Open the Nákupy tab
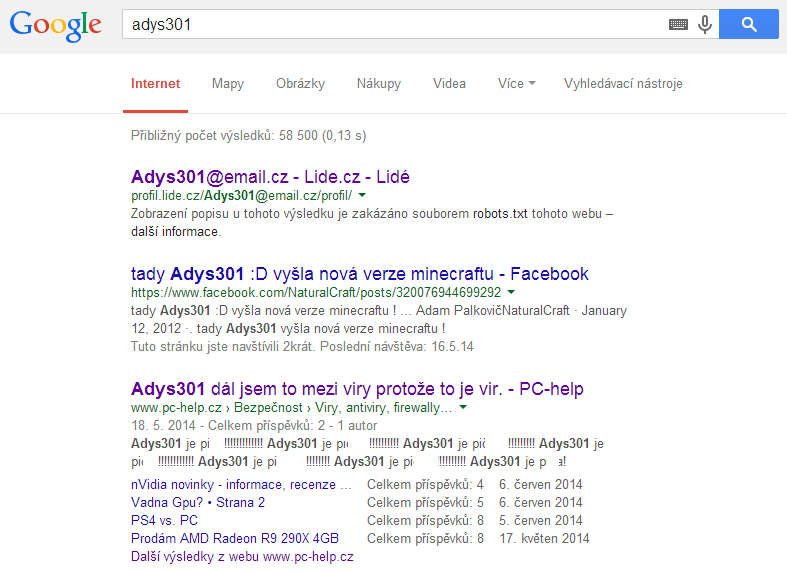Image resolution: width=787 pixels, height=572 pixels. pos(379,84)
